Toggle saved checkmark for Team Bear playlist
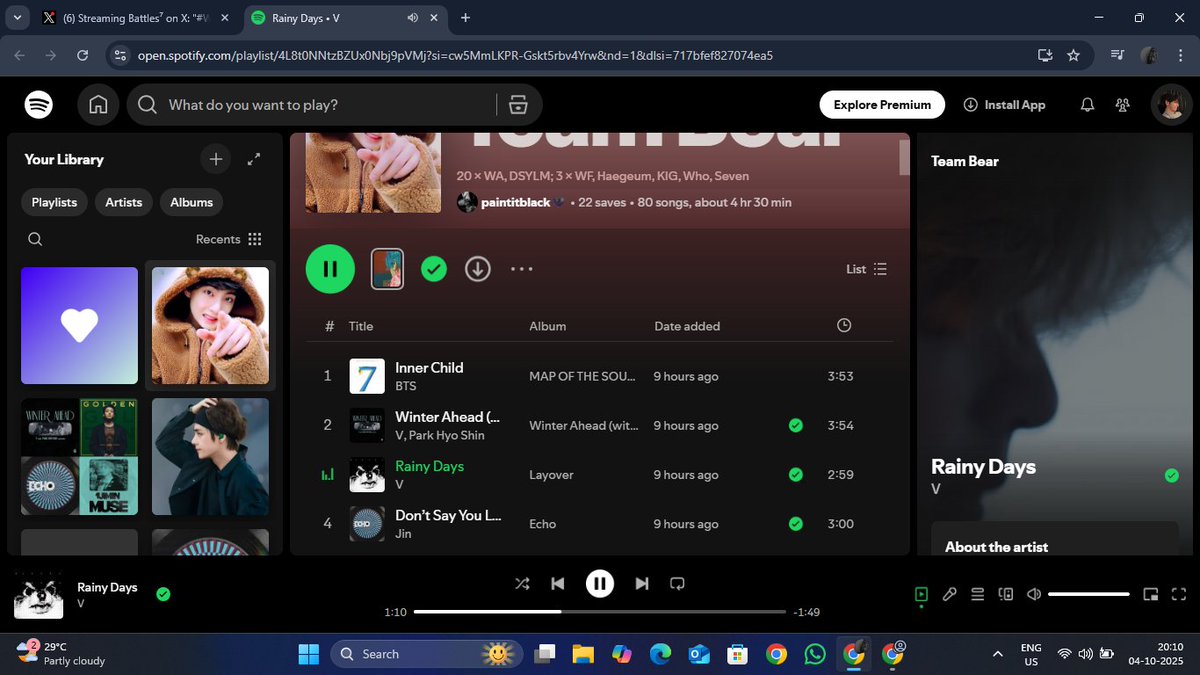The width and height of the screenshot is (1200, 675). coord(433,268)
